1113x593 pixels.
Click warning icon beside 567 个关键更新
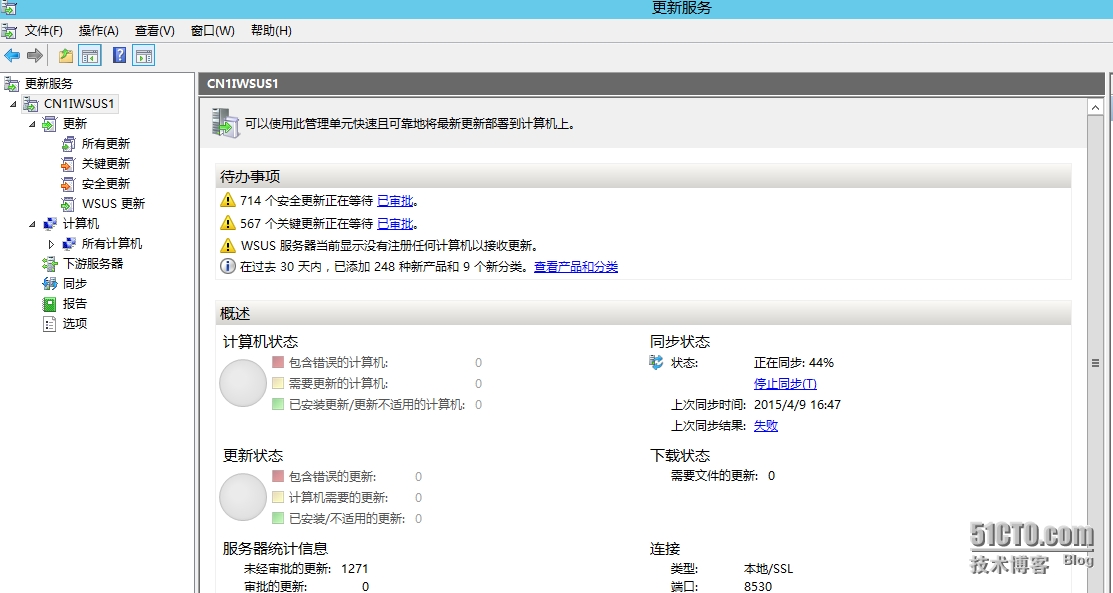(x=227, y=223)
